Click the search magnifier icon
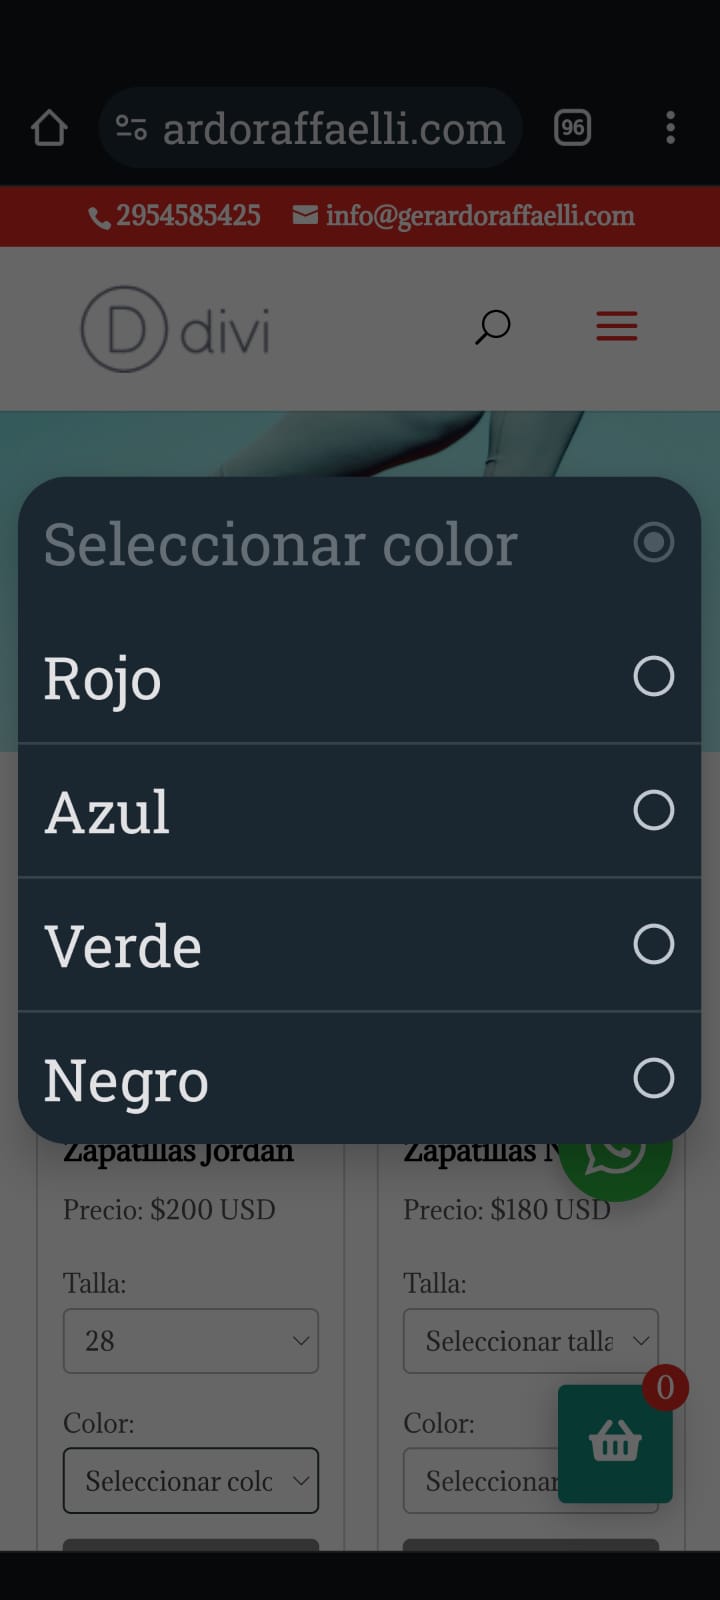720x1600 pixels. [492, 327]
